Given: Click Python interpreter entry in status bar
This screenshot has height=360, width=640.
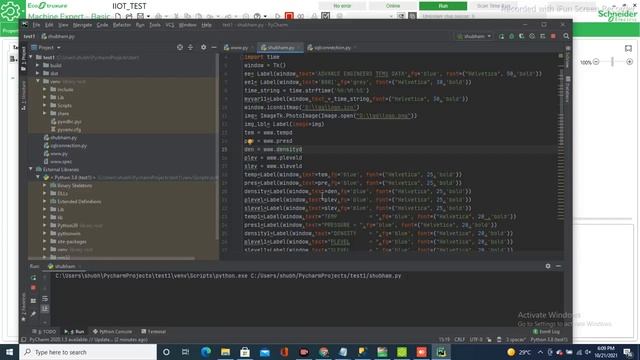Looking at the screenshot, I should [549, 340].
